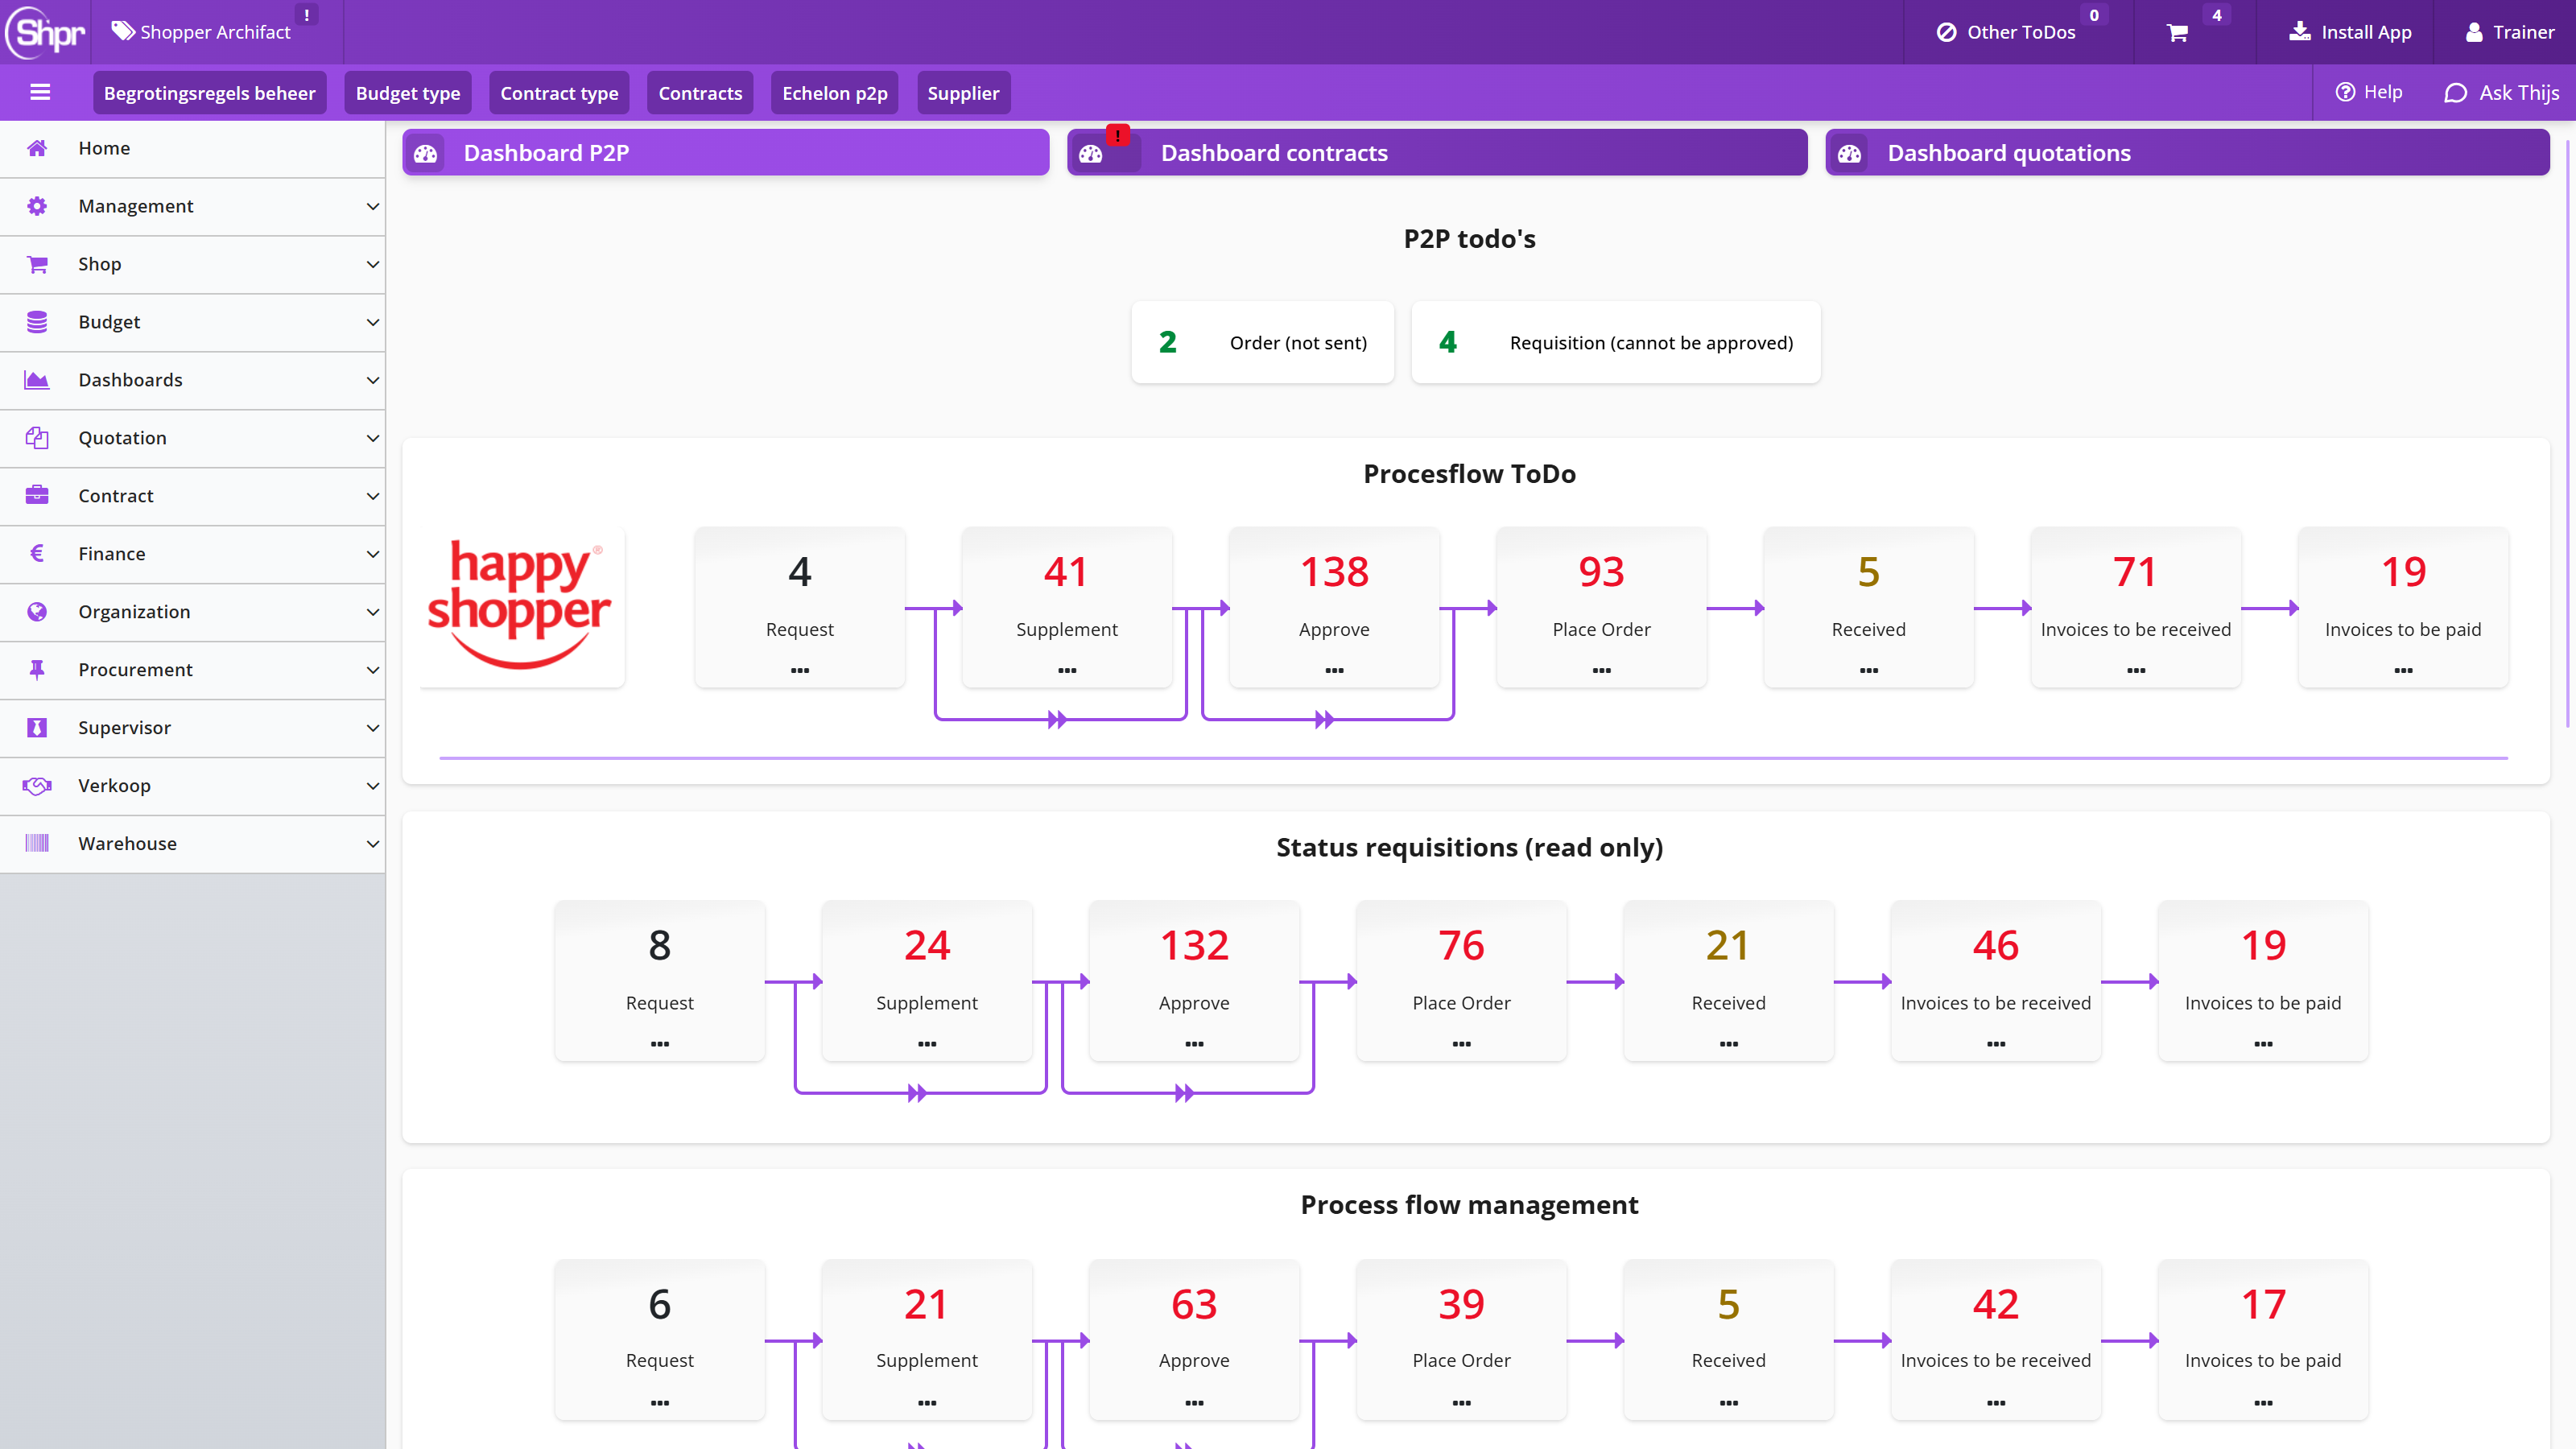Click the Dashboard contracts alert gauge icon
This screenshot has height=1449, width=2576.
pos(1092,153)
